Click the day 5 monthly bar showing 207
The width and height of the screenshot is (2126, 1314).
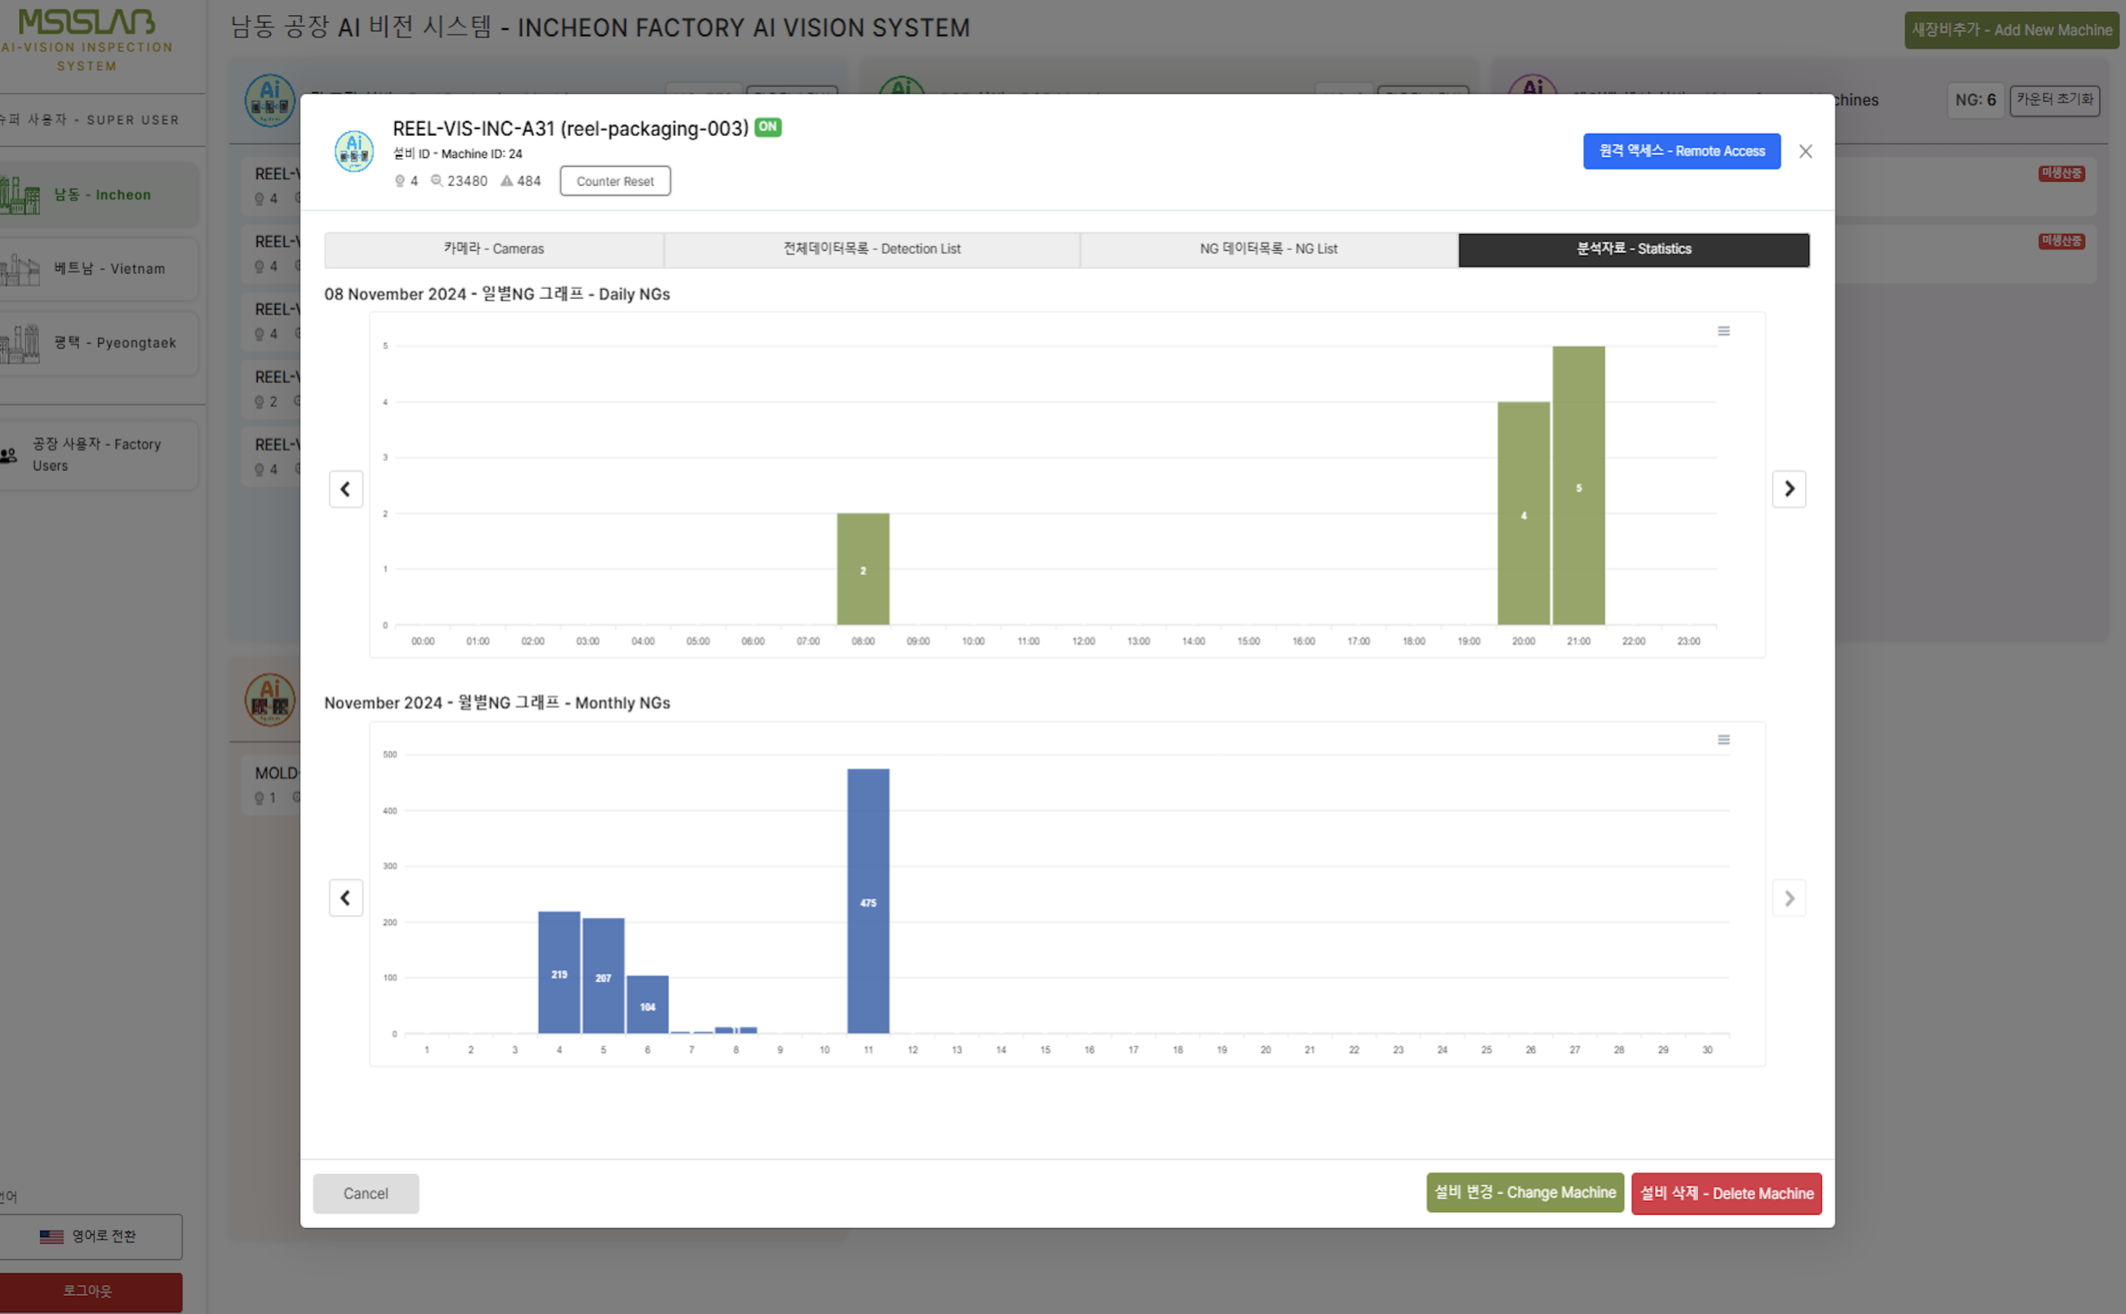click(603, 975)
